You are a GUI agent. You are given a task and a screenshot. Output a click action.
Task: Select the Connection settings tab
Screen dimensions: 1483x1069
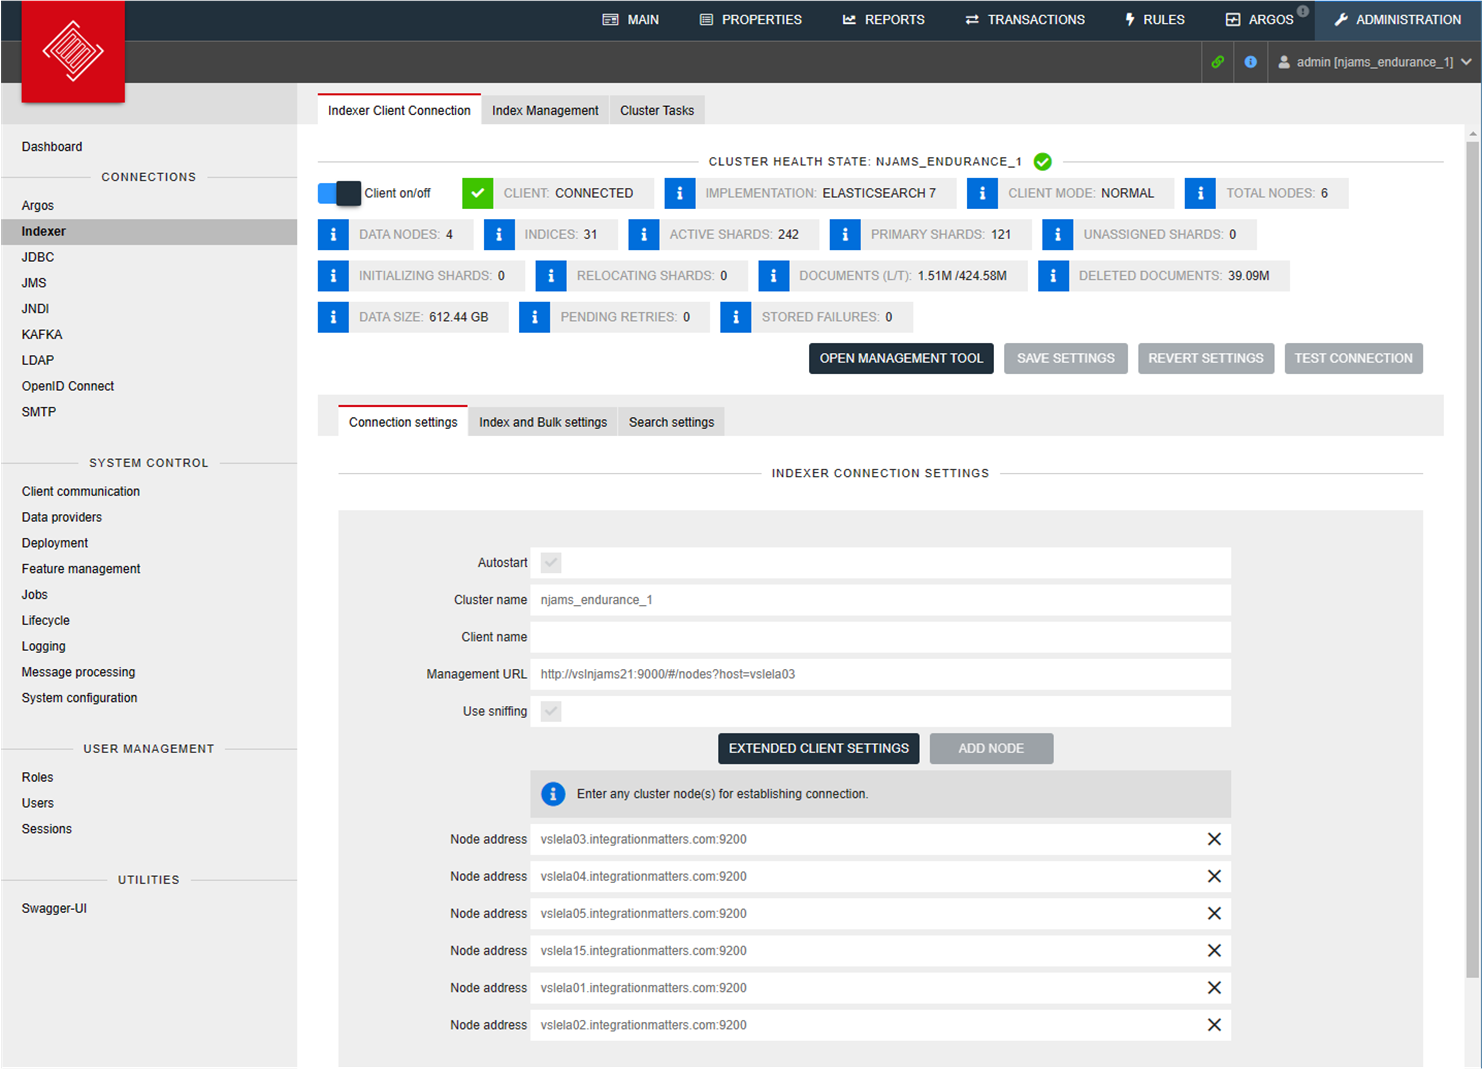[x=403, y=422]
